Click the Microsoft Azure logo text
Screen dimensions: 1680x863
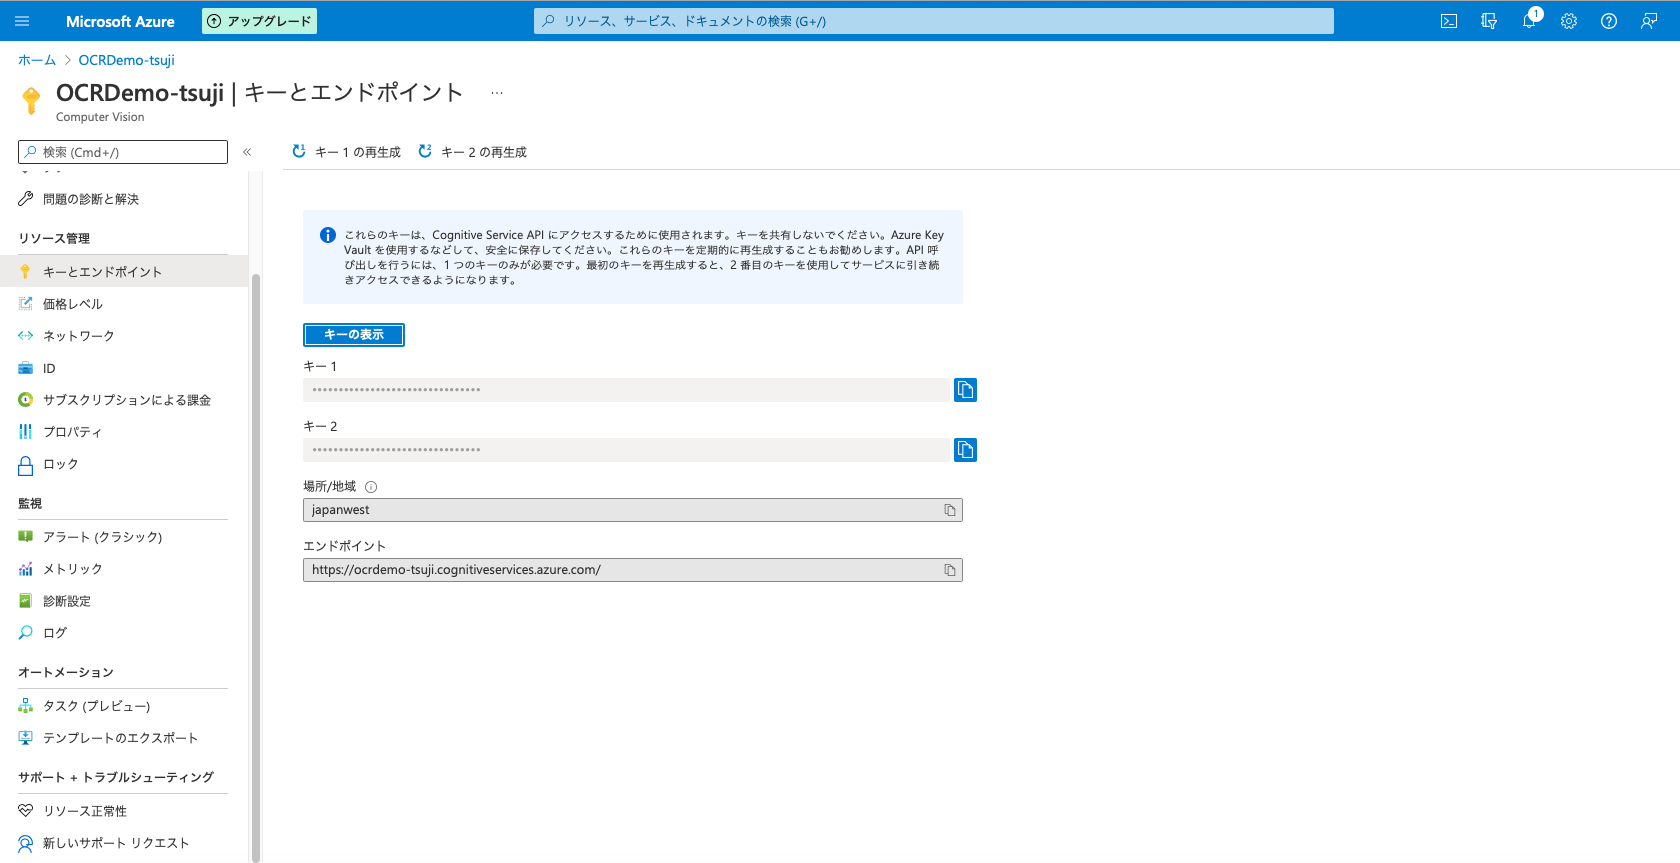pyautogui.click(x=120, y=21)
